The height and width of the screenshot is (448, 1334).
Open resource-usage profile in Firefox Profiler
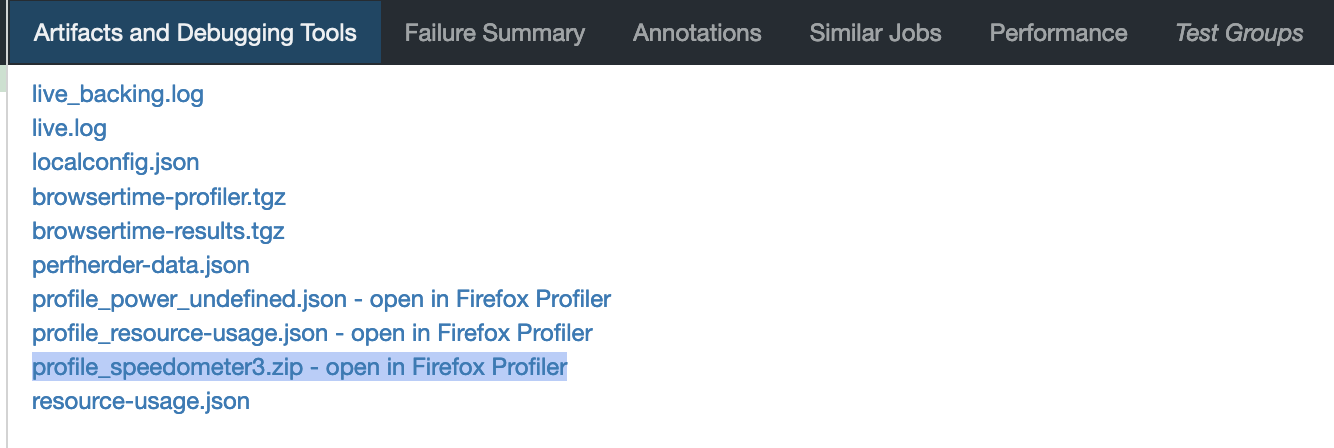[471, 333]
